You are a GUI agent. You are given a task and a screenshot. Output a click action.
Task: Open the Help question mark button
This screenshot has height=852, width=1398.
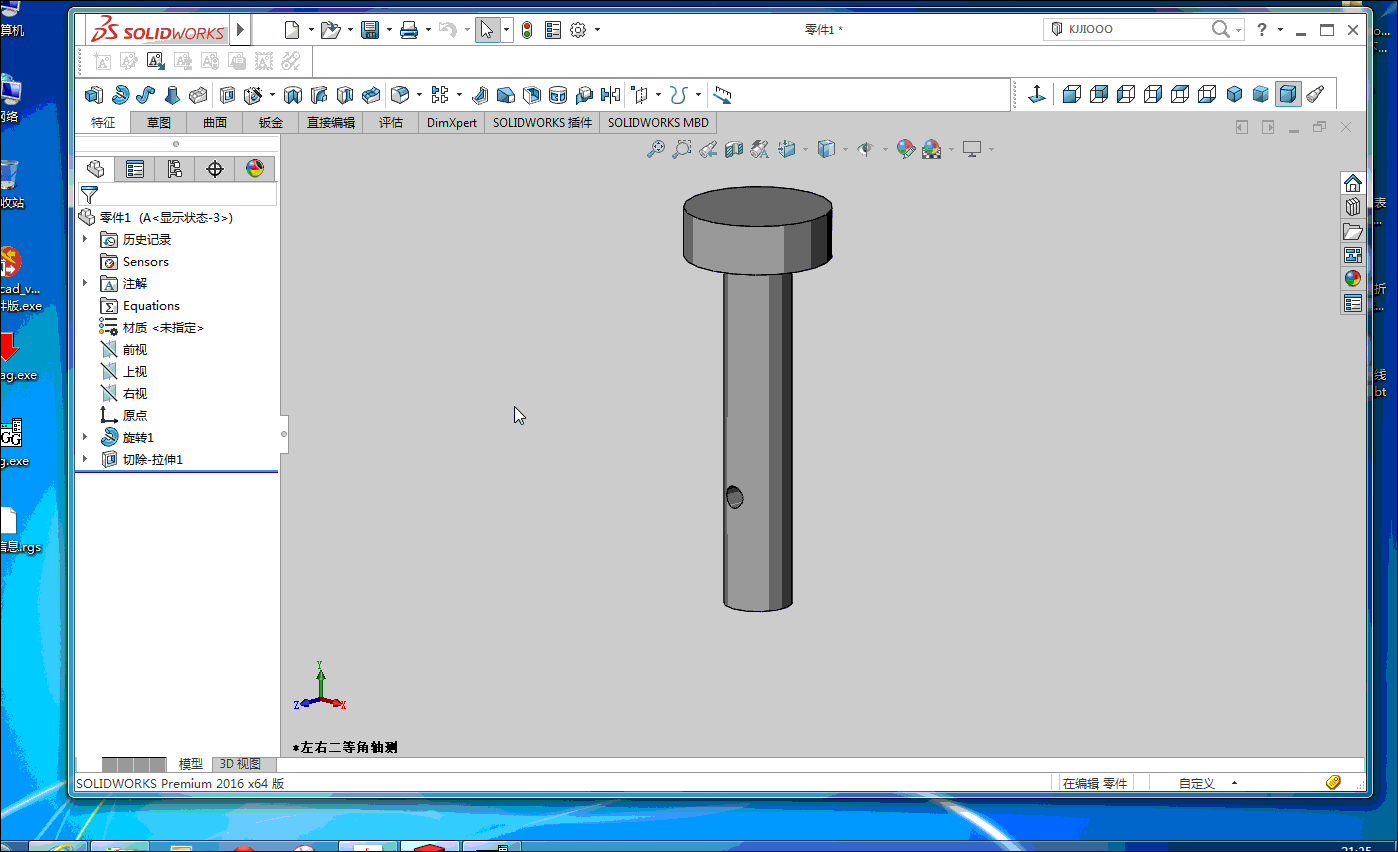pos(1262,30)
